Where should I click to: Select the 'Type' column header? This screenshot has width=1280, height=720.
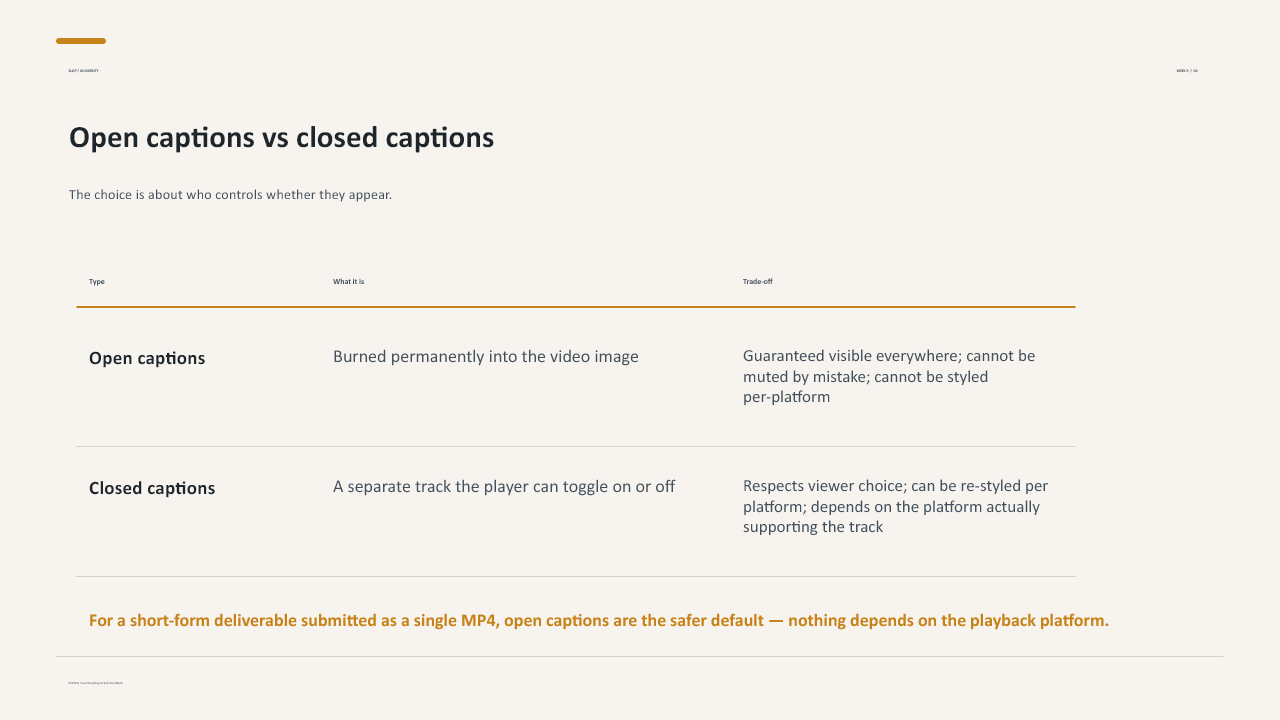[x=97, y=282]
